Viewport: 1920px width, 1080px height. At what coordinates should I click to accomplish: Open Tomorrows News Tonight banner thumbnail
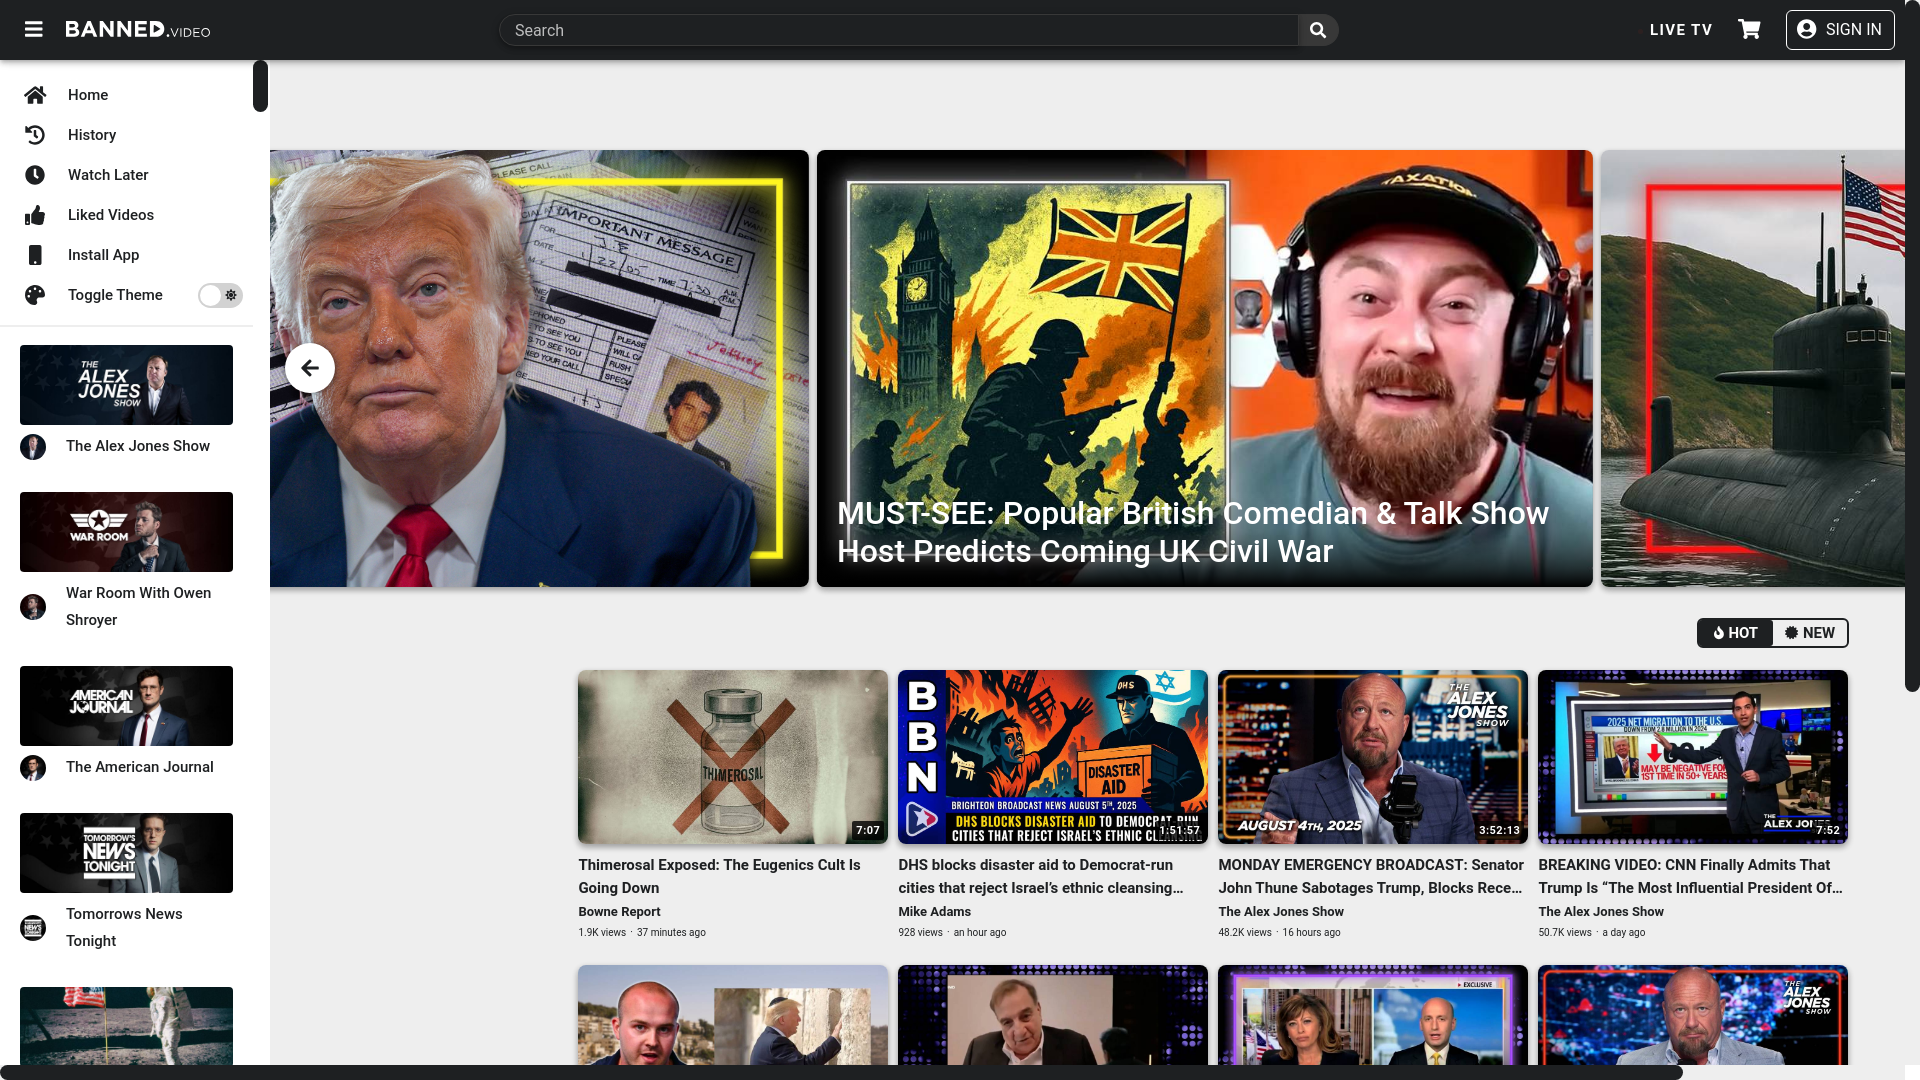coord(126,853)
